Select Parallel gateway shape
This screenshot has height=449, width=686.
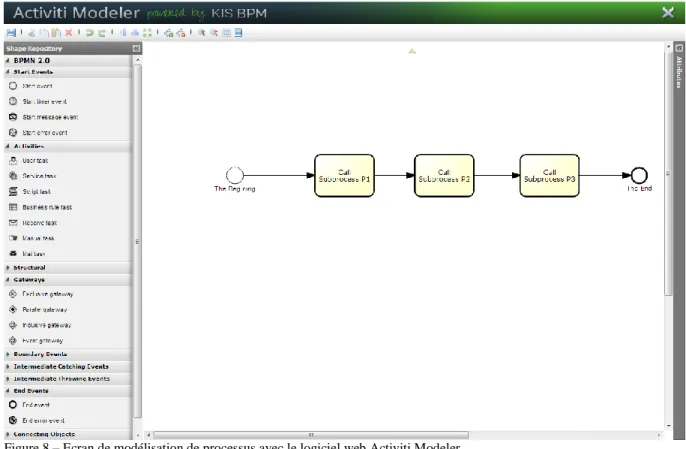[38, 310]
